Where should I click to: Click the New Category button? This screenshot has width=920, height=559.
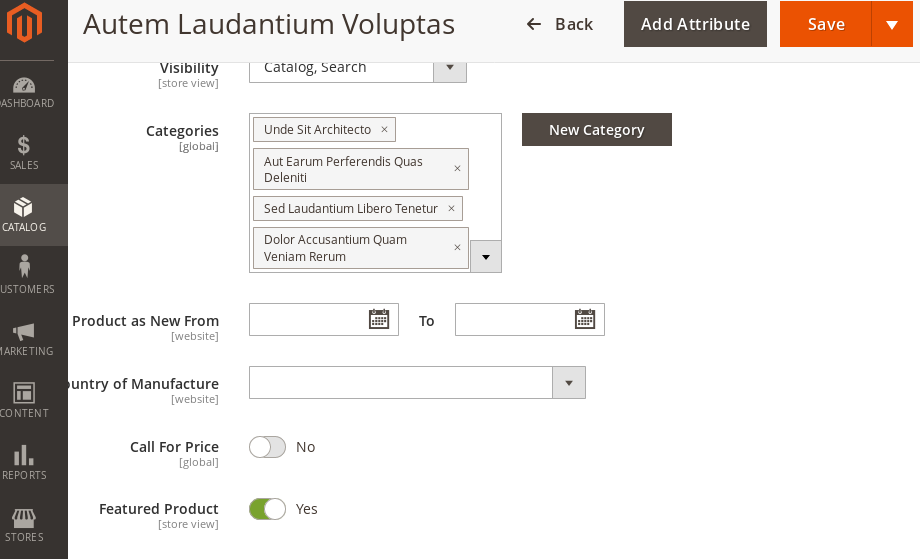pyautogui.click(x=597, y=130)
